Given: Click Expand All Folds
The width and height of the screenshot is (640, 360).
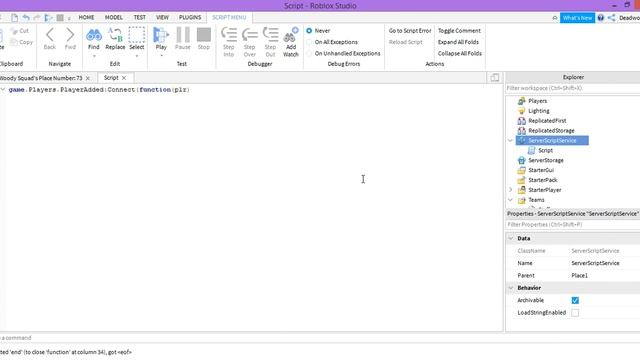Looking at the screenshot, I should [x=458, y=42].
